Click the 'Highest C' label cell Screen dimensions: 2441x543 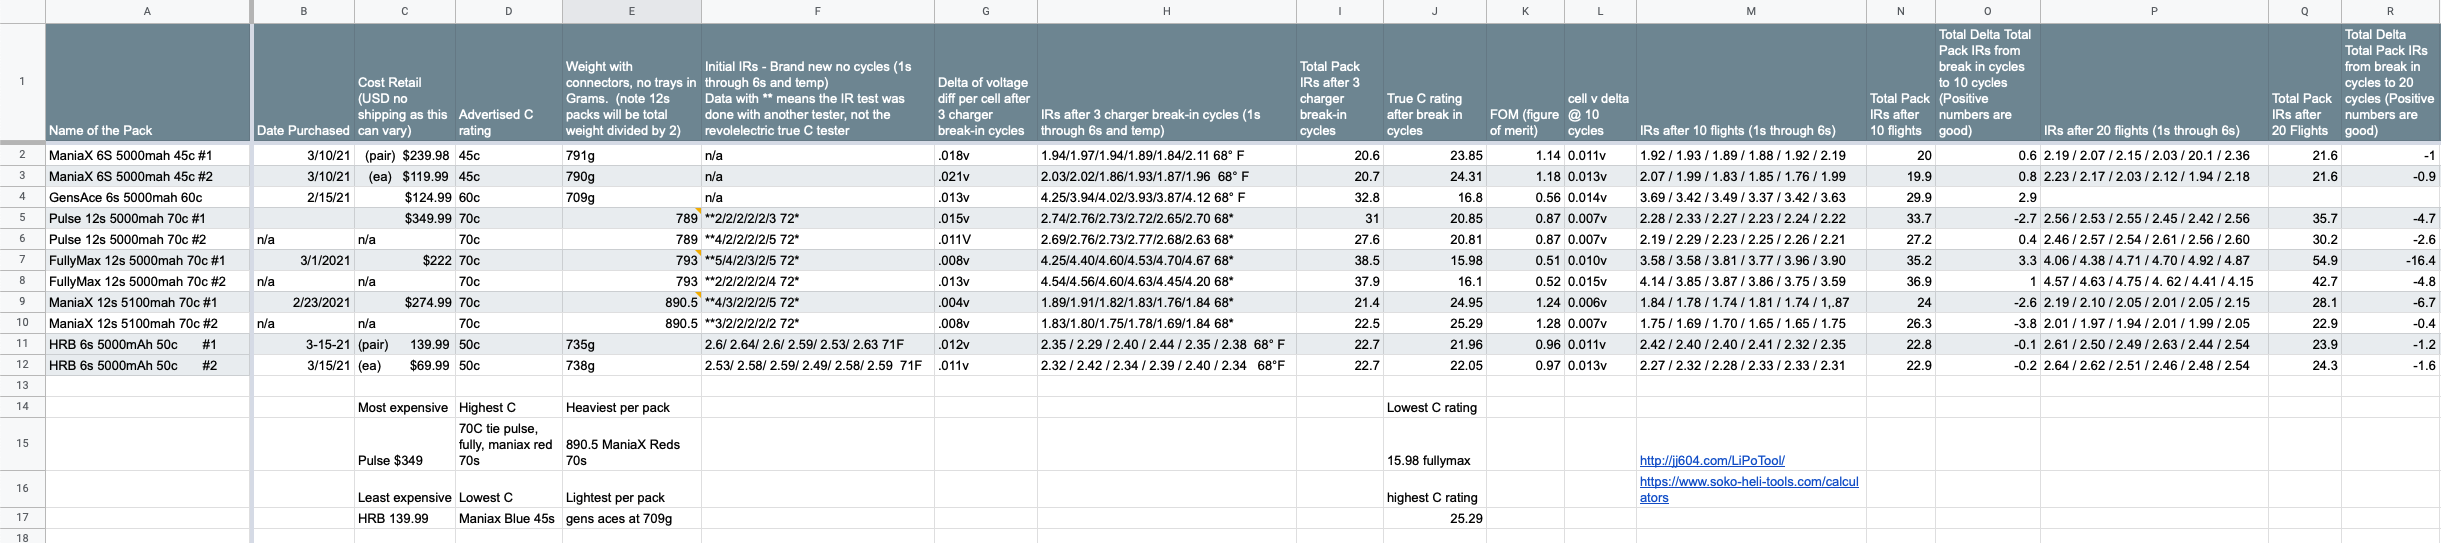pos(508,407)
